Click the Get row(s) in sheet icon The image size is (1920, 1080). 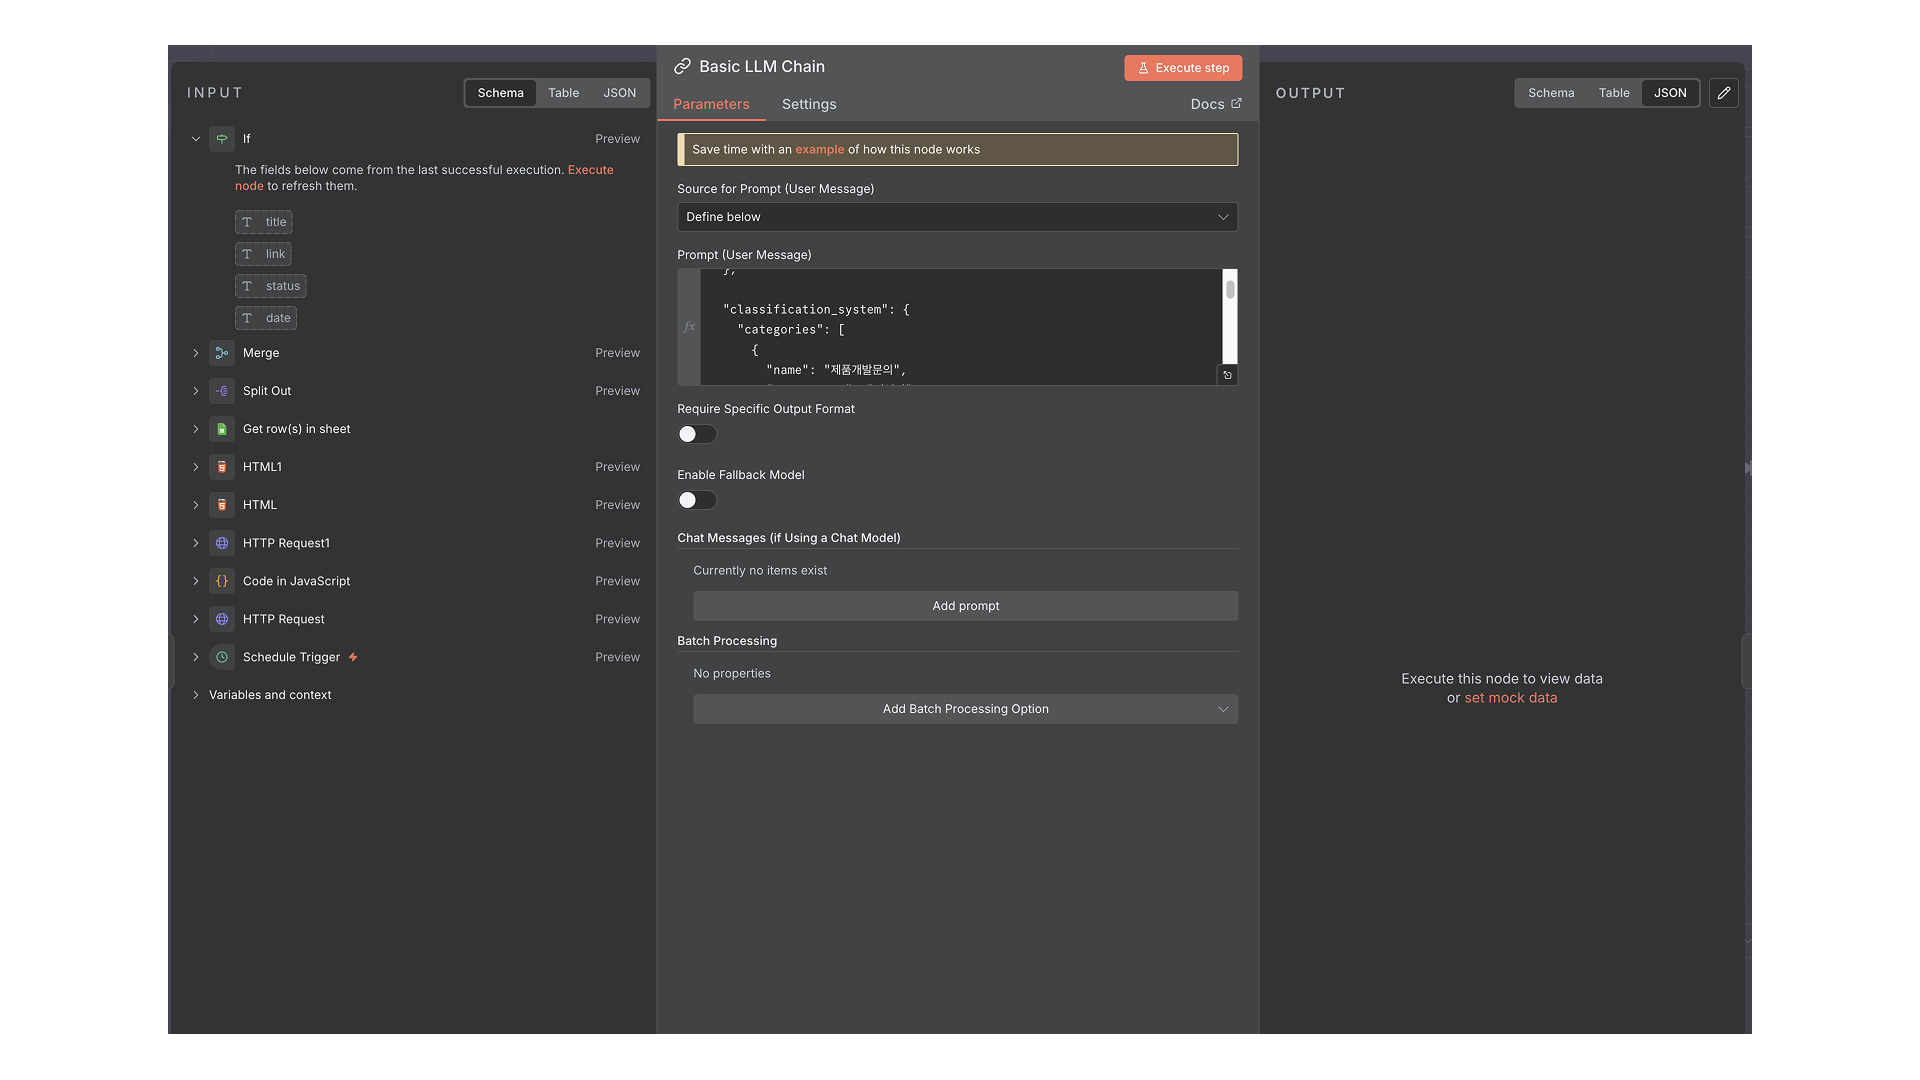(222, 429)
